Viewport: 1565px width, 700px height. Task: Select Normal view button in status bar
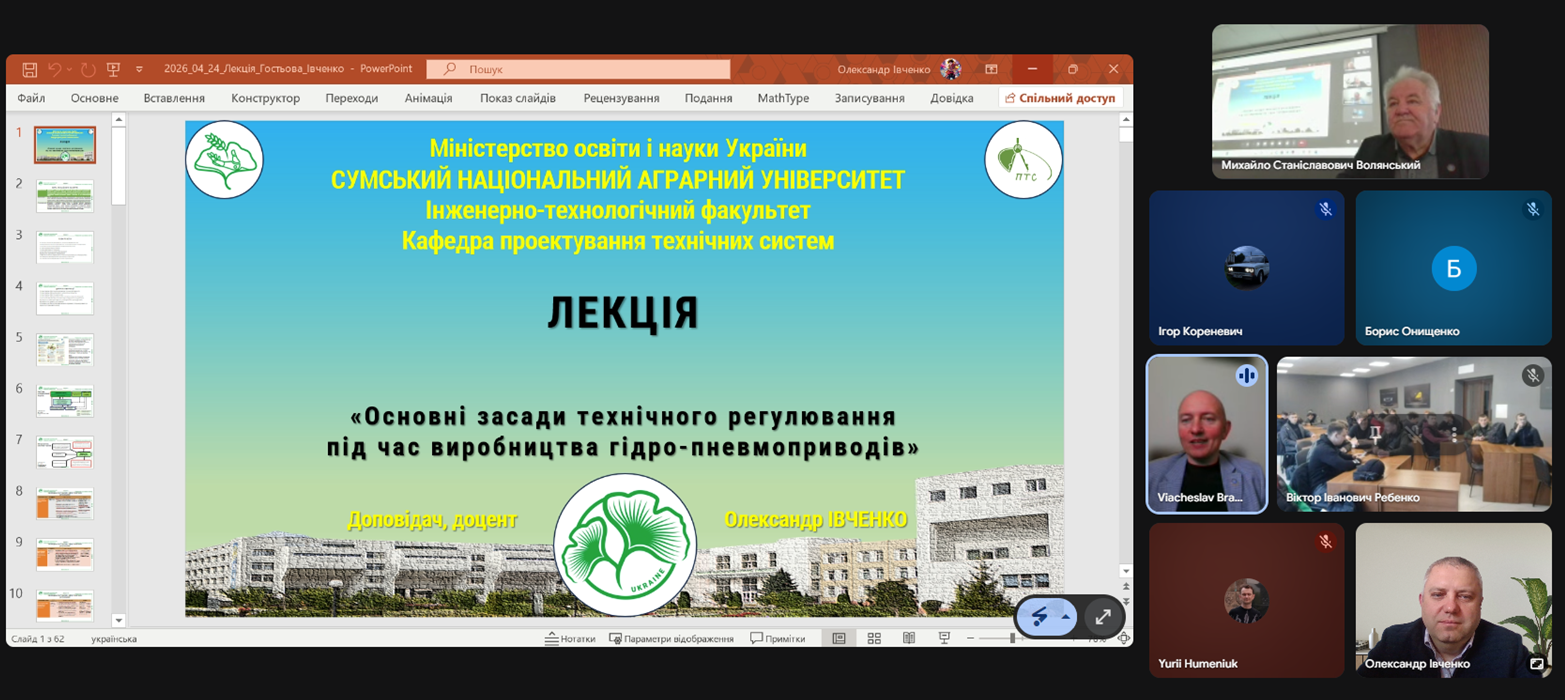[x=839, y=638]
